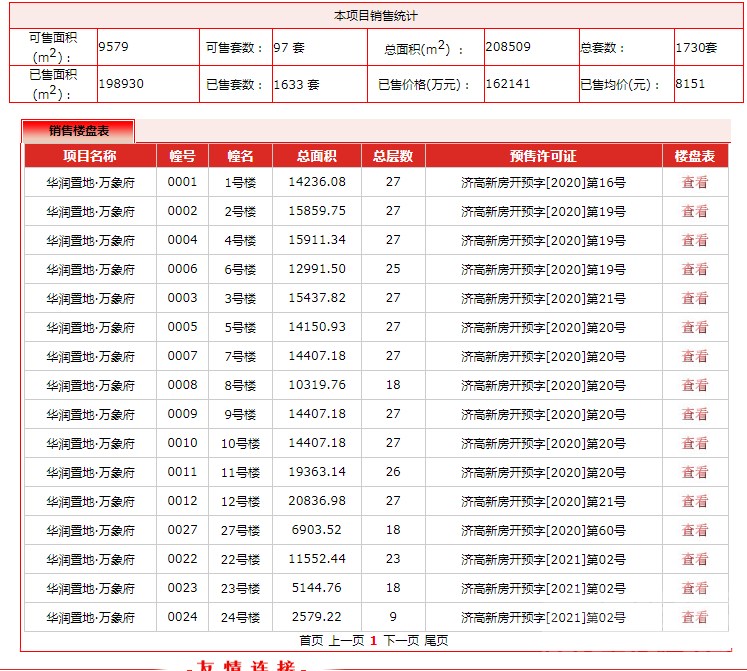This screenshot has width=747, height=671.
Task: Select the 总面积 value 208509
Action: tap(508, 47)
